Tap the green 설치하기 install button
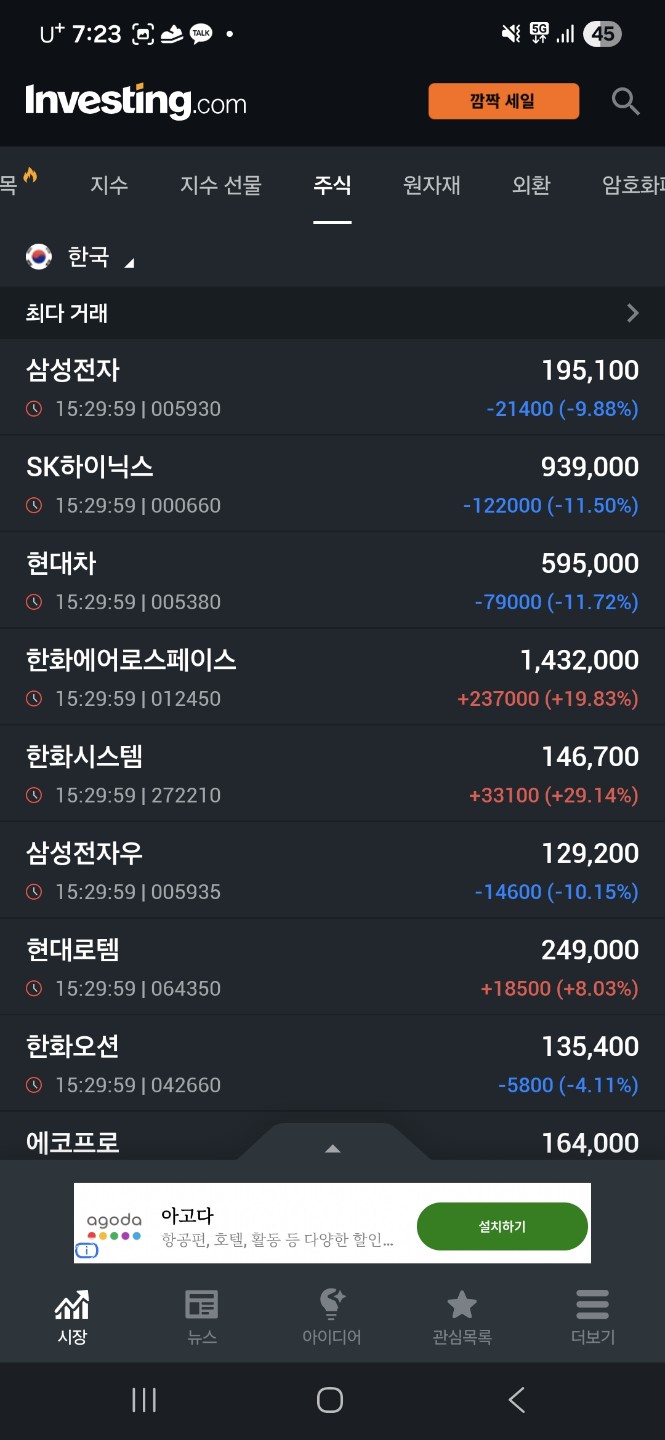 501,1226
